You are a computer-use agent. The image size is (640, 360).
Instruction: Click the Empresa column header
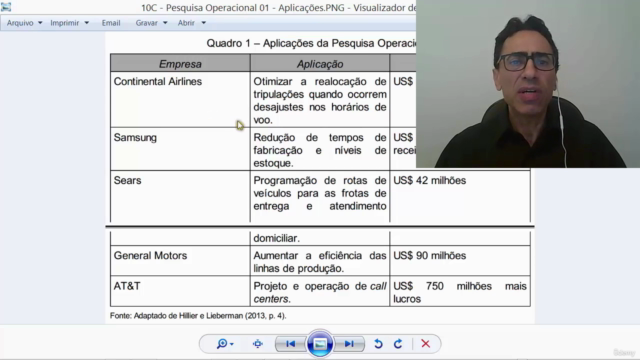(x=180, y=64)
